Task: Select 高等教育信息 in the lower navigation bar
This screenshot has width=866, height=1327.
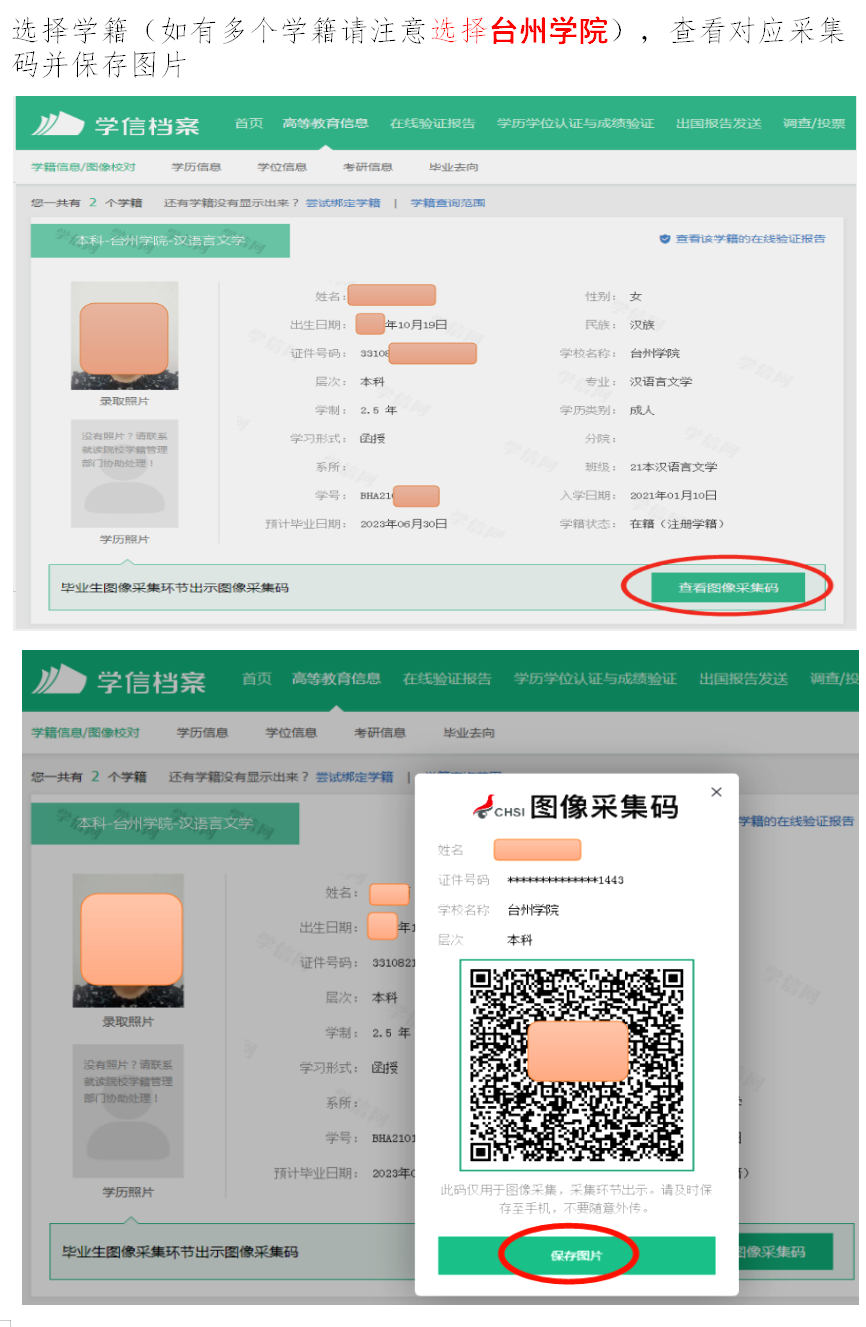Action: (x=336, y=679)
